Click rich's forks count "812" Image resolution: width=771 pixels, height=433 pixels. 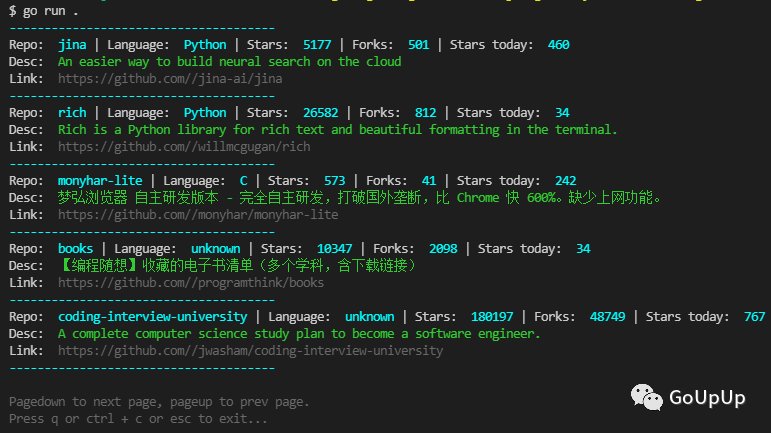(425, 113)
